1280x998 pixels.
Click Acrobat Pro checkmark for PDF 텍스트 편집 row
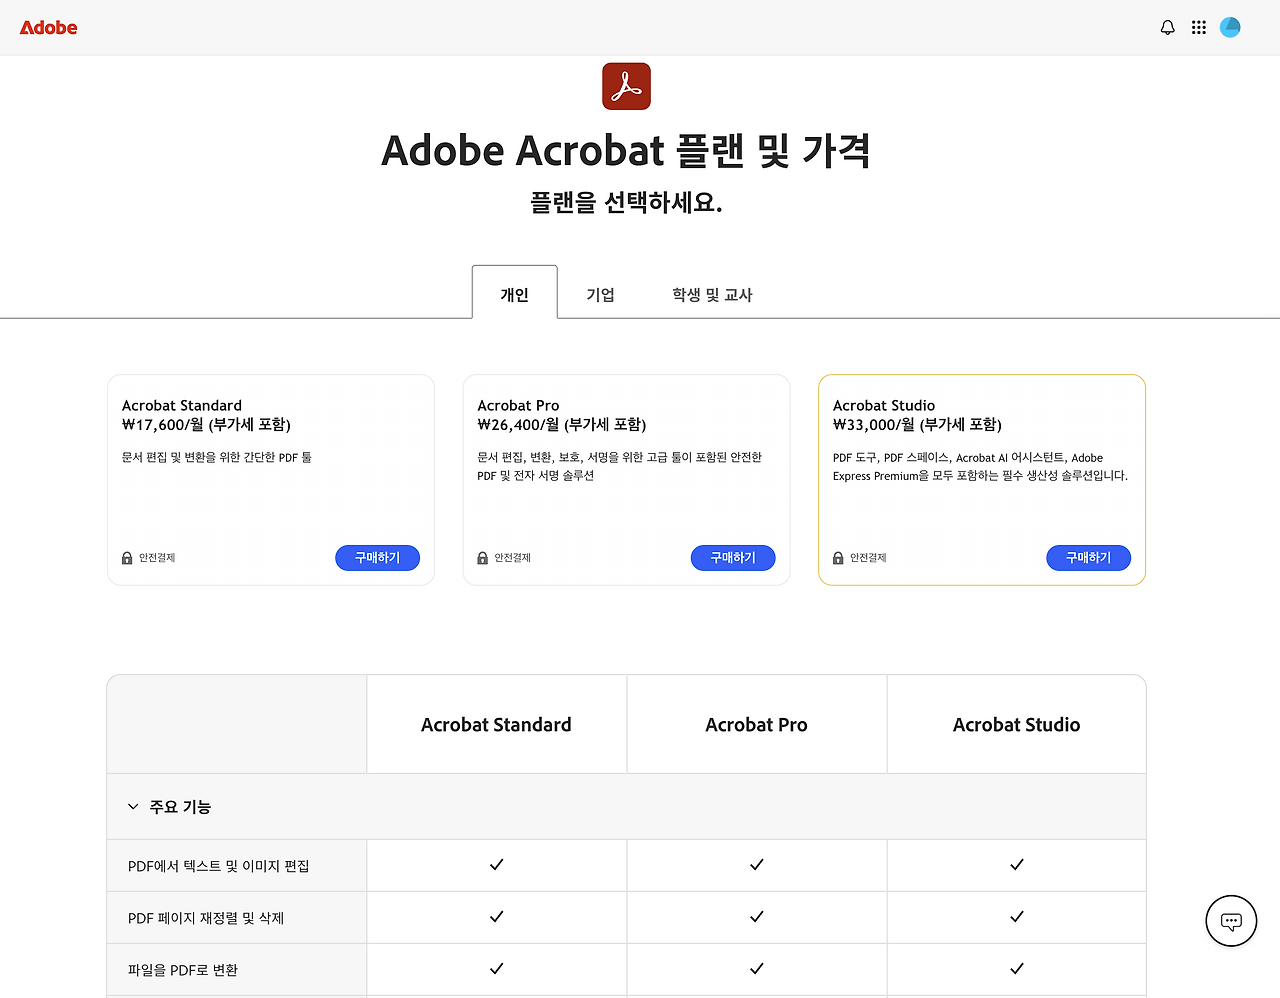pyautogui.click(x=756, y=865)
